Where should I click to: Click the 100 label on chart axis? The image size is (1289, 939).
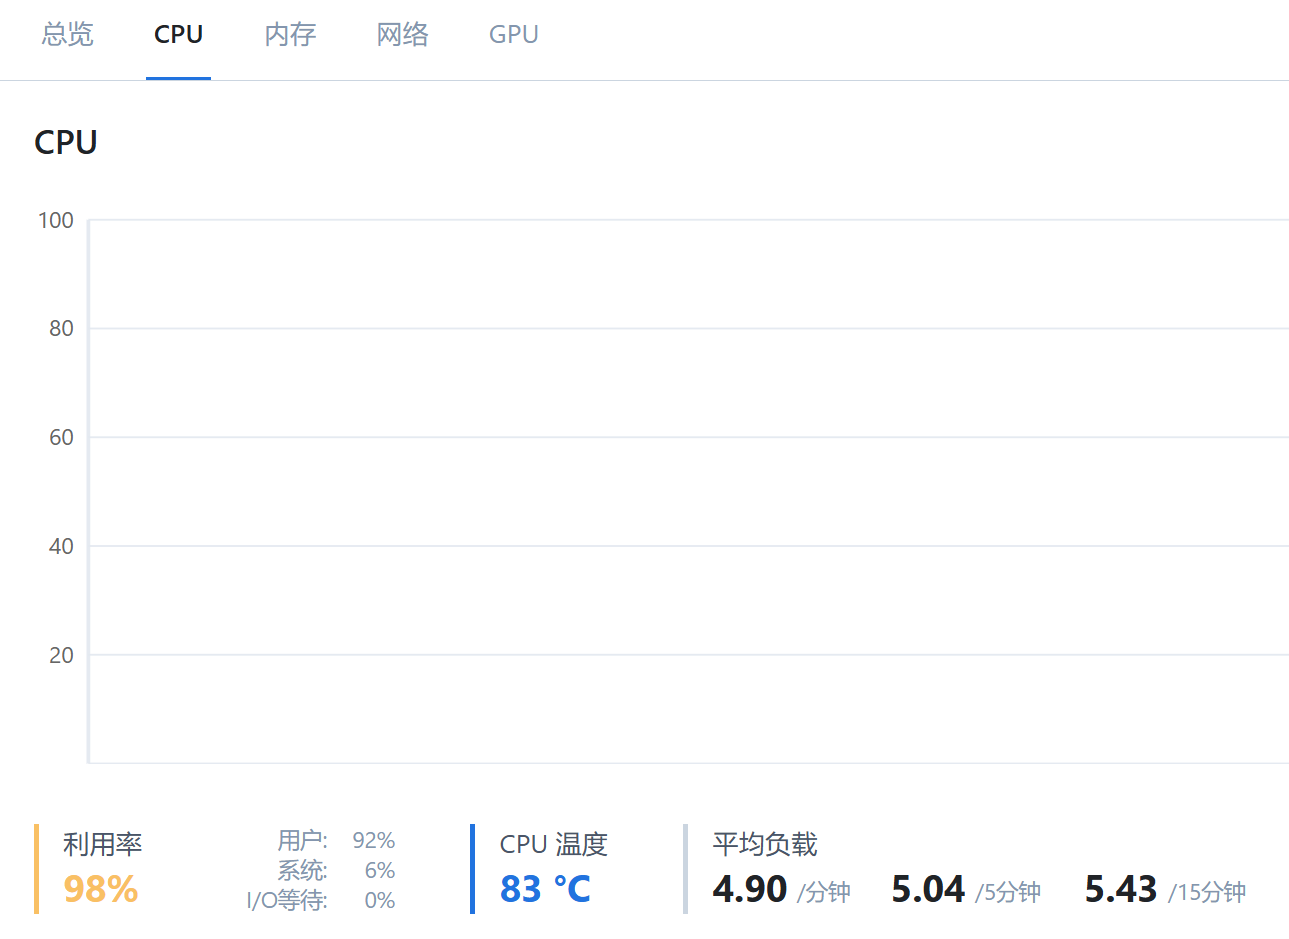(56, 220)
